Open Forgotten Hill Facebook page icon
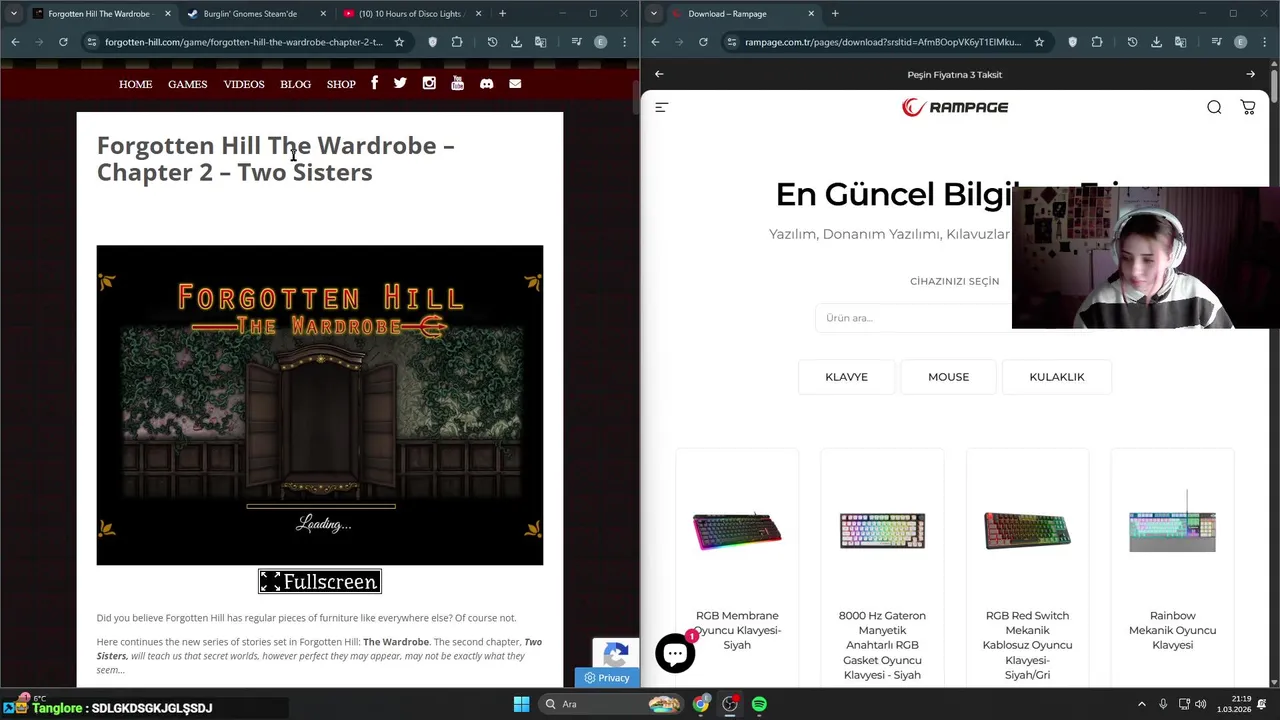1280x720 pixels. coord(374,83)
